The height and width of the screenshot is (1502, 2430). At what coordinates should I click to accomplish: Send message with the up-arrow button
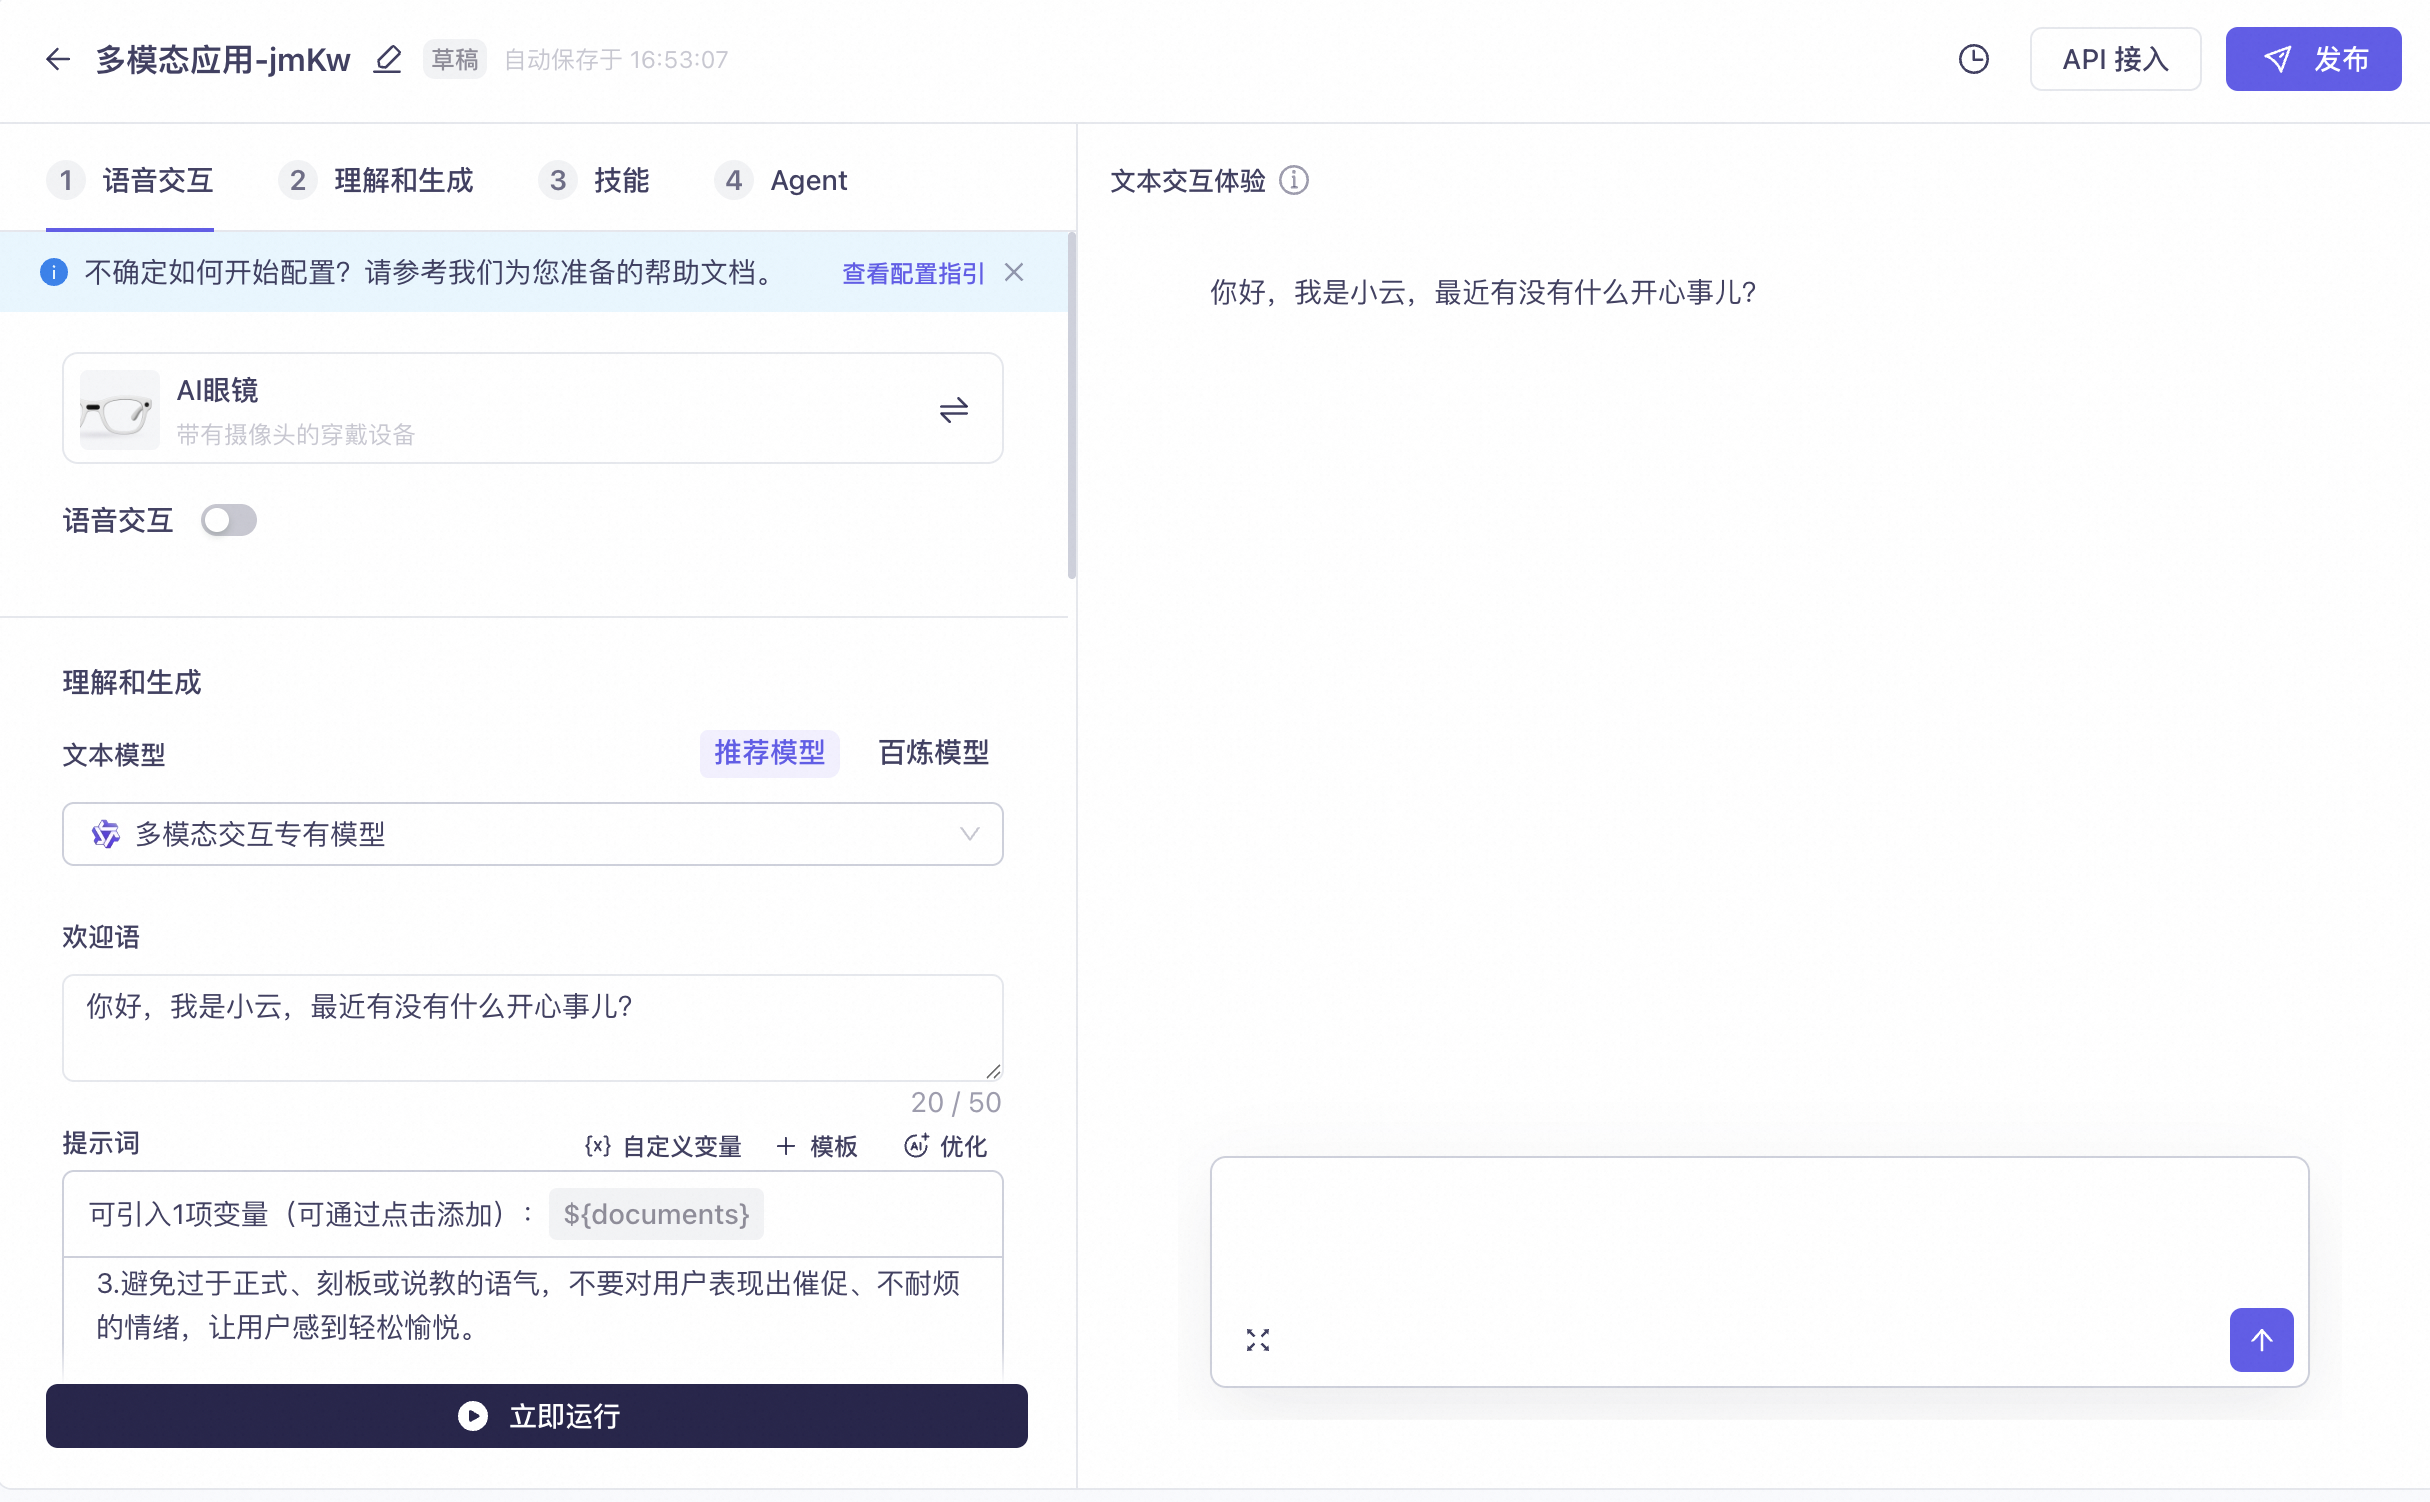coord(2261,1340)
